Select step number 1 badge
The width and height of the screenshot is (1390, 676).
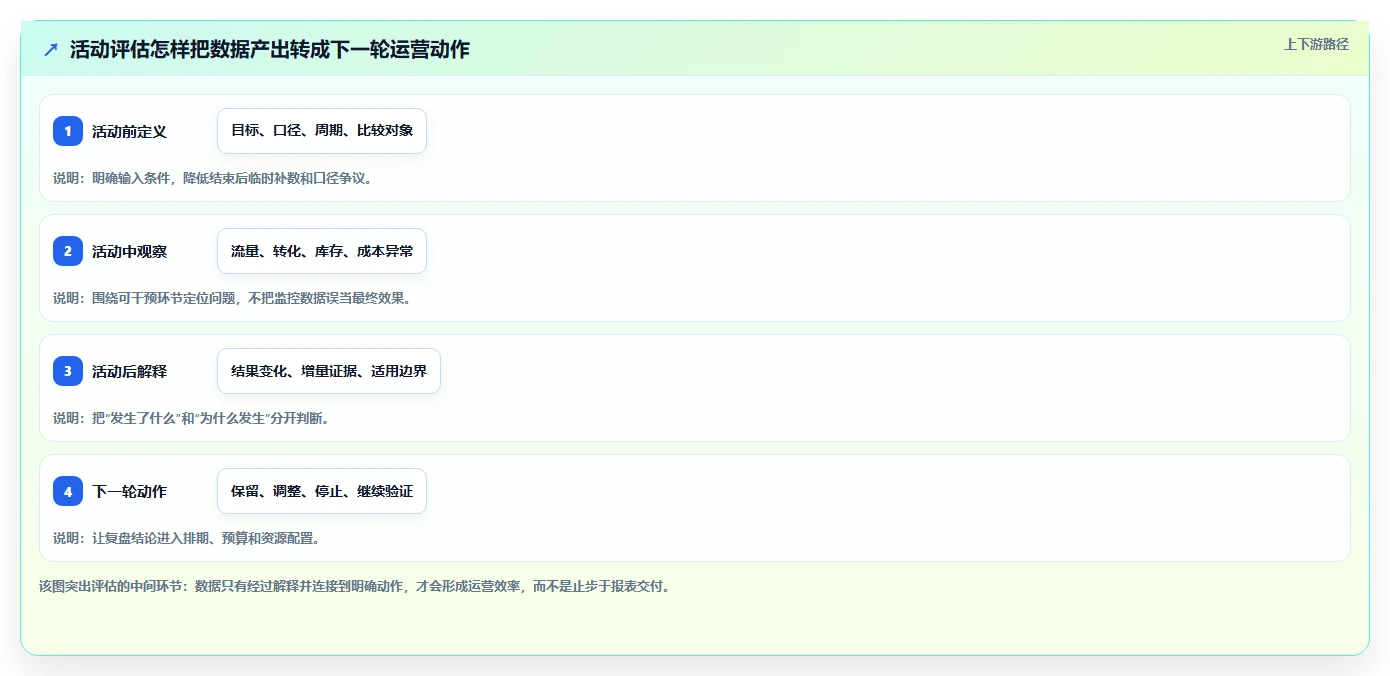click(x=68, y=131)
